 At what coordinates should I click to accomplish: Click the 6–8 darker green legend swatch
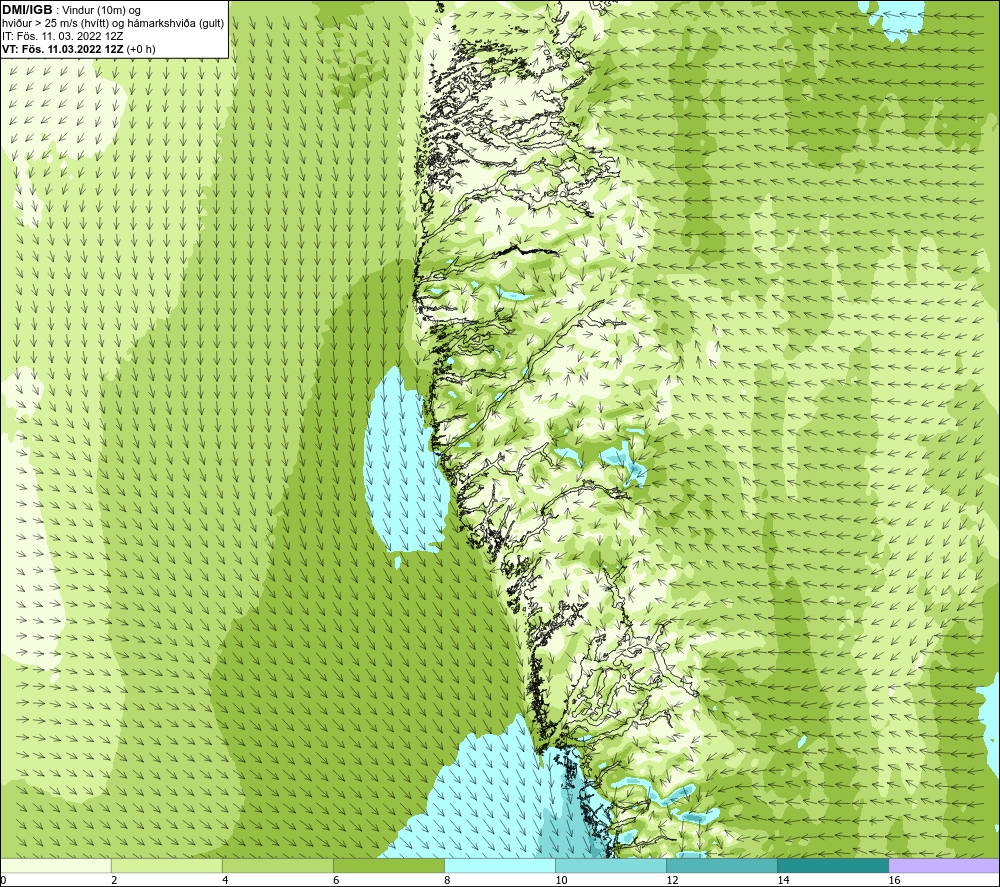click(x=389, y=866)
